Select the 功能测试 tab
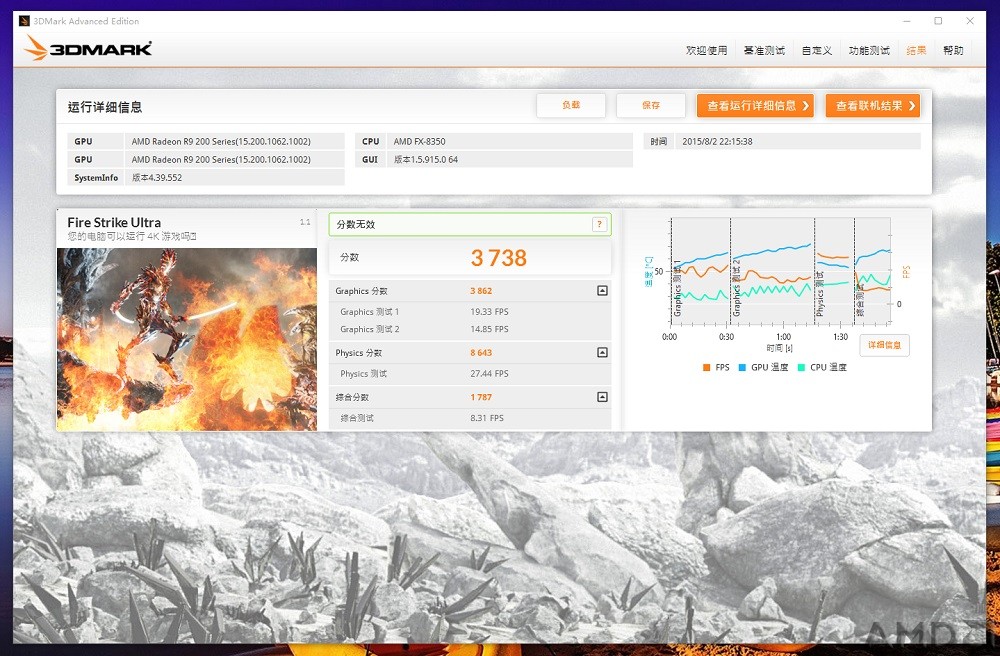1000x656 pixels. click(x=869, y=50)
